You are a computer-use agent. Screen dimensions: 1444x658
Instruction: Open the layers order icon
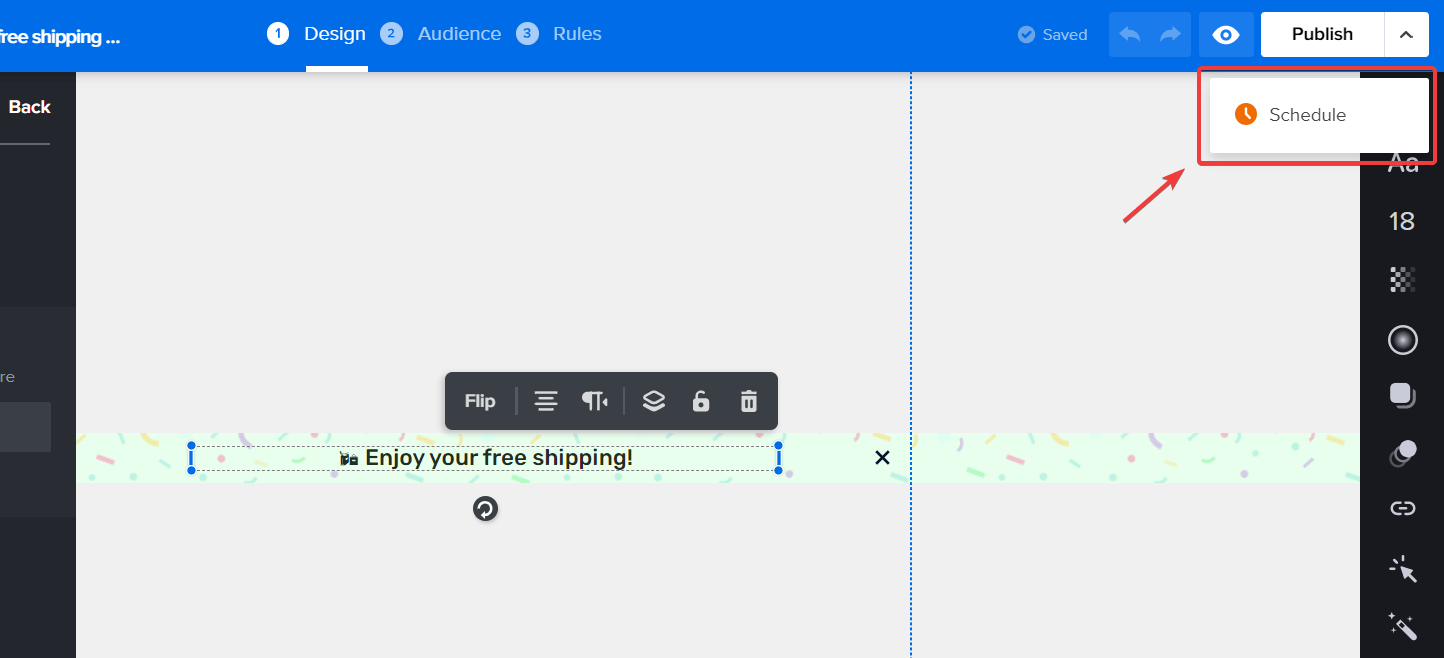[654, 401]
